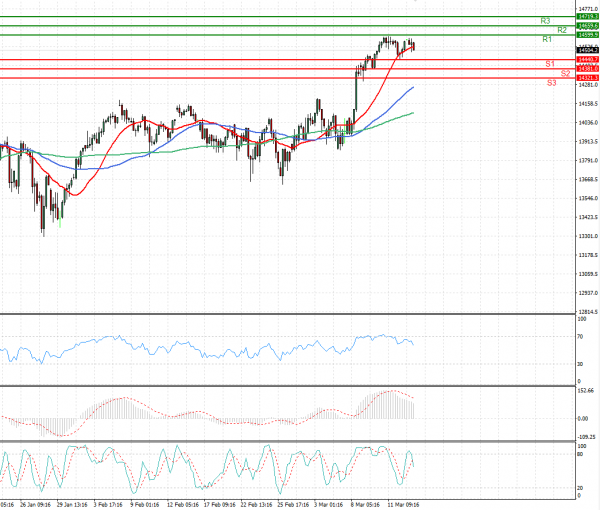Click the 13423.5 price axis label
This screenshot has height=510, width=600.
(x=588, y=217)
